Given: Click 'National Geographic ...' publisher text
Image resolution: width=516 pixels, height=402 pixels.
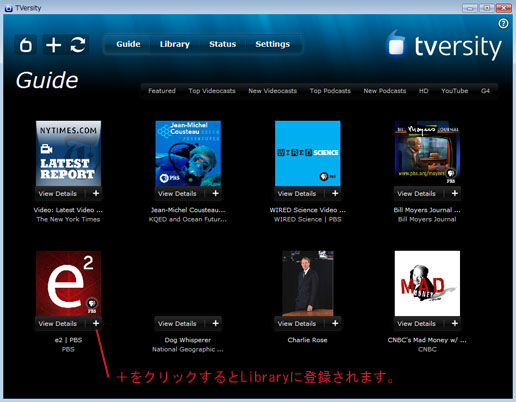Looking at the screenshot, I should (188, 349).
